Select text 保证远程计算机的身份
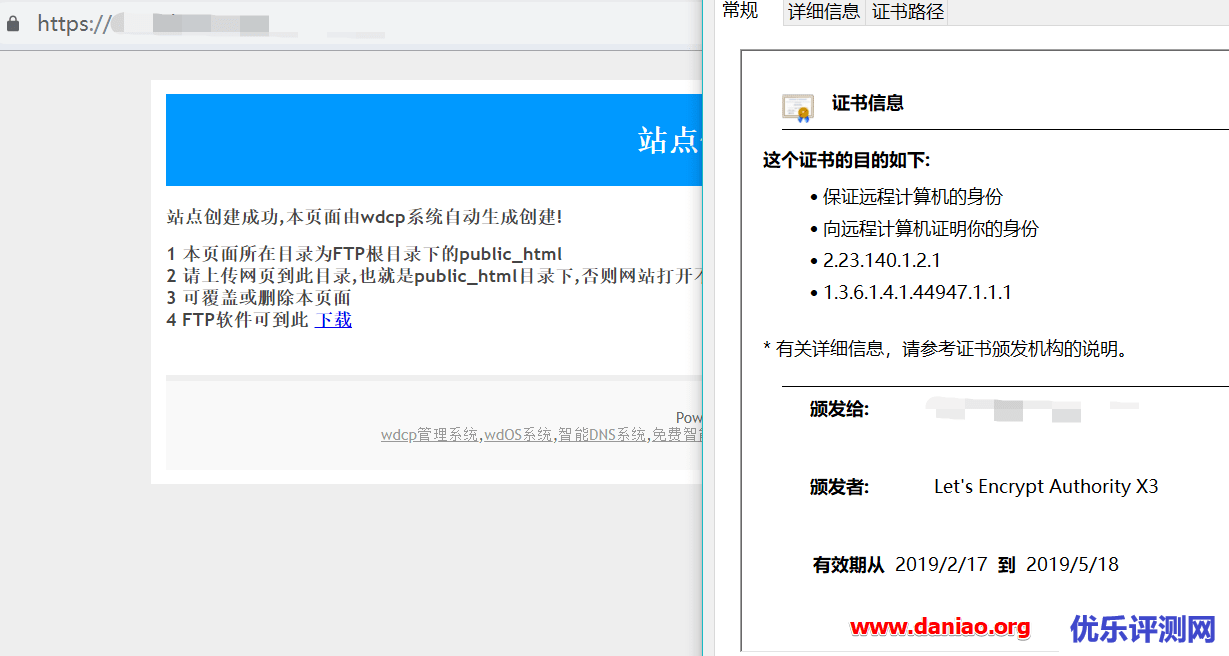Viewport: 1229px width, 656px height. [912, 197]
